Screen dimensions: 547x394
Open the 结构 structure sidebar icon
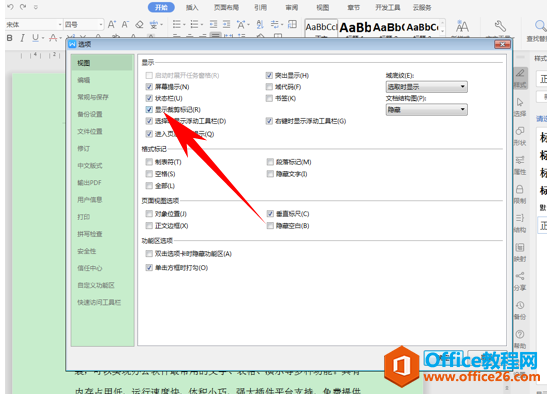520,218
